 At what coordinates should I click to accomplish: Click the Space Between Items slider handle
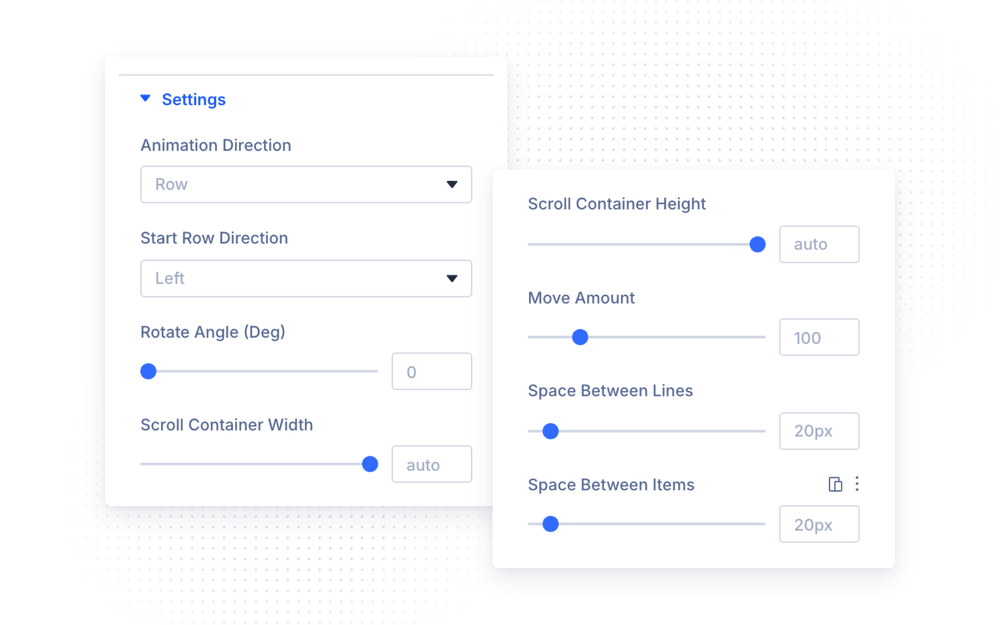[x=550, y=524]
